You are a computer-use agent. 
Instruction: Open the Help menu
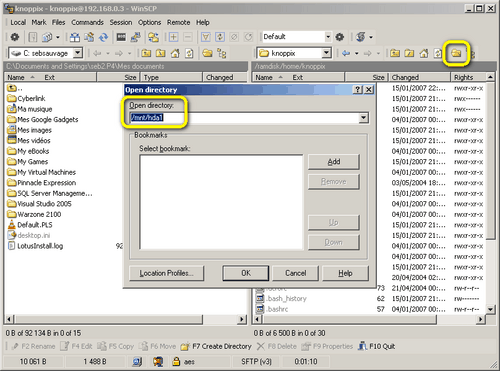(202, 22)
